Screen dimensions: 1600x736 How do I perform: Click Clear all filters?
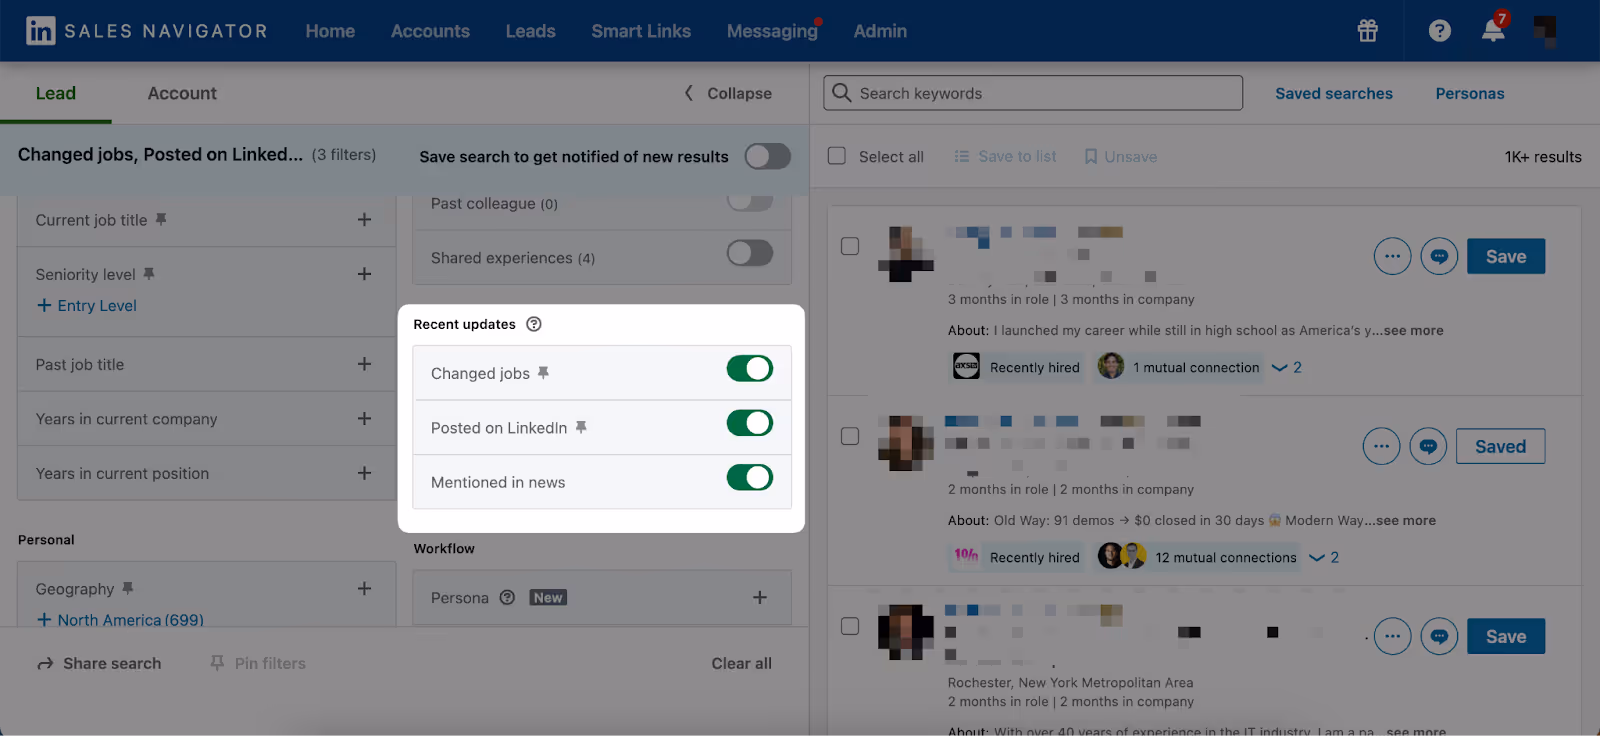(742, 664)
